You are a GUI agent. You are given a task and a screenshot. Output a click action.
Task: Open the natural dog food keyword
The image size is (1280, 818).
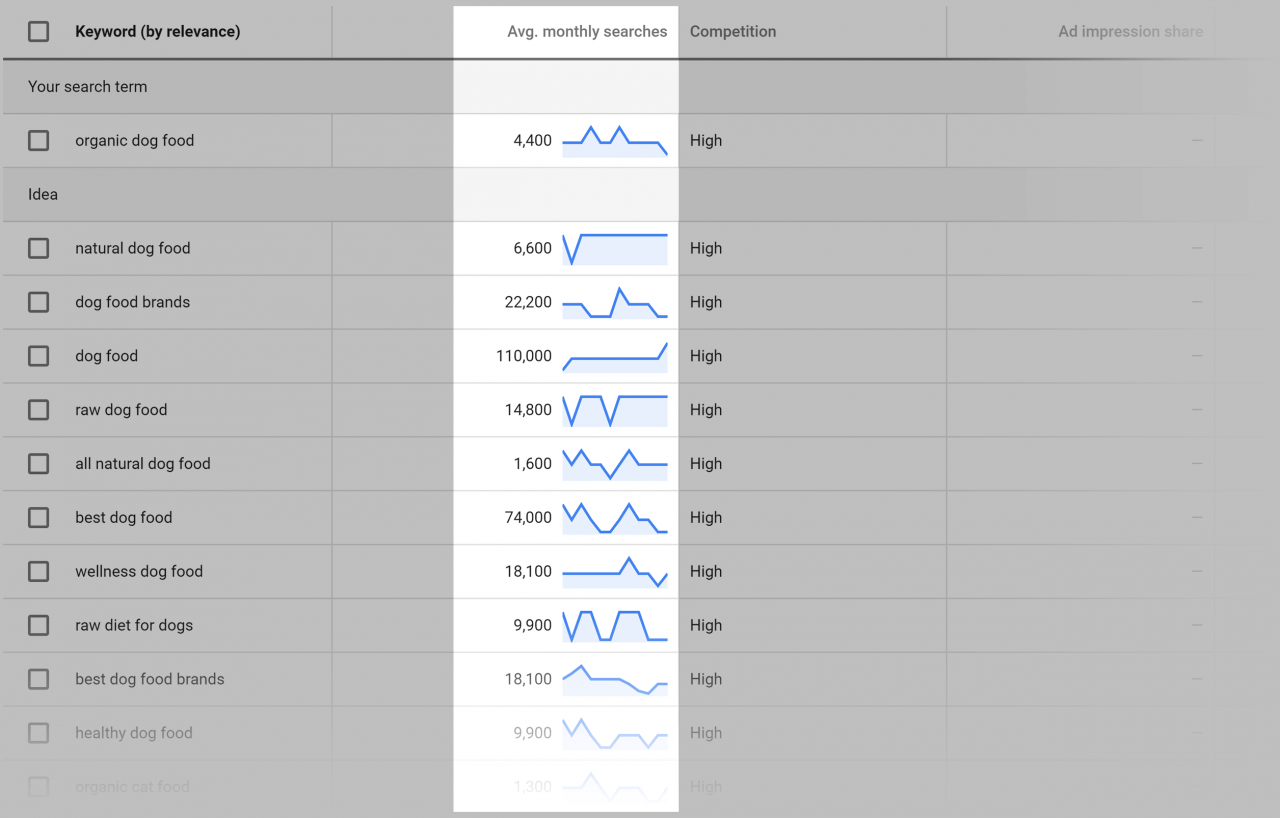point(132,249)
